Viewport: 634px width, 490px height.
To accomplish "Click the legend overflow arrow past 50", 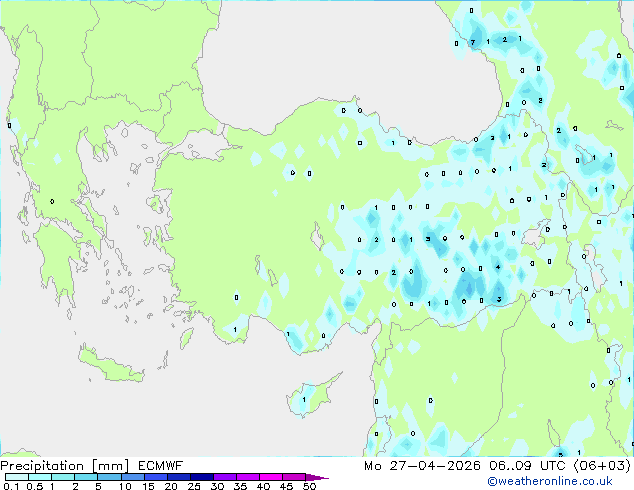I will (x=317, y=477).
